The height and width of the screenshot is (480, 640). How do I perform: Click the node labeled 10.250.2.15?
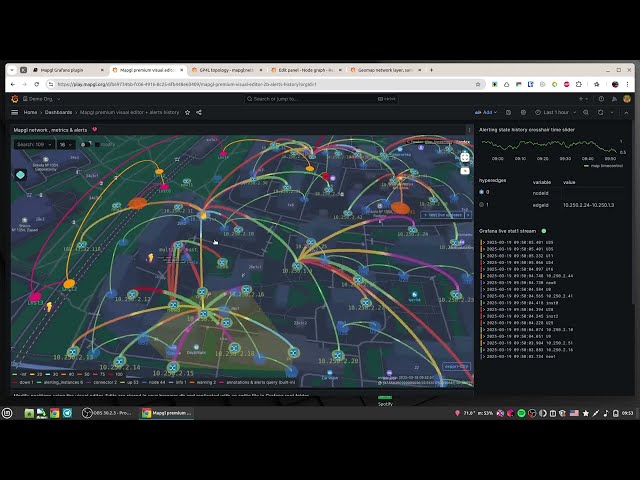click(173, 367)
